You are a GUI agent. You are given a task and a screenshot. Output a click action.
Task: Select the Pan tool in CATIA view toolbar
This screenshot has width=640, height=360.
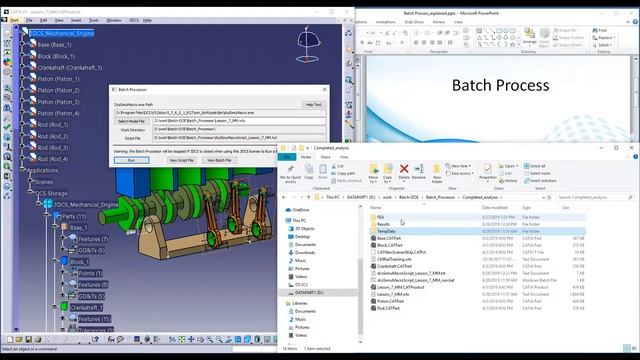191,339
